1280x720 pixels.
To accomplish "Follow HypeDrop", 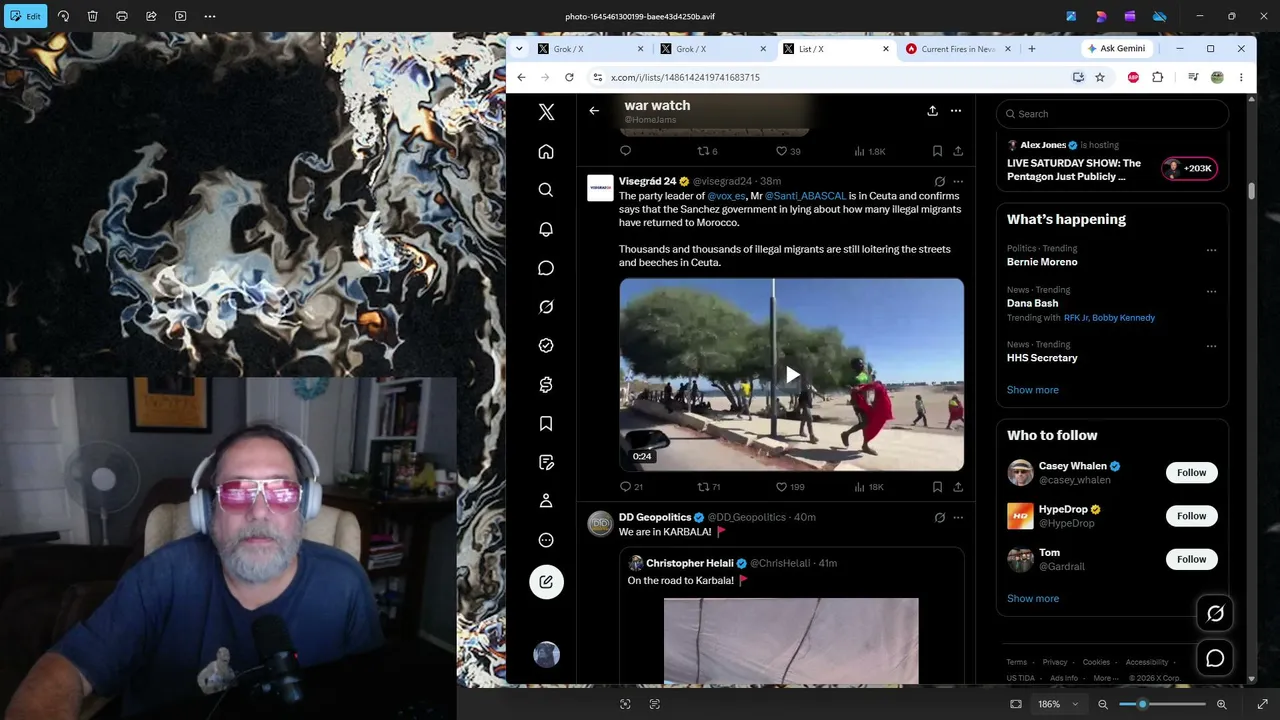I will coord(1191,516).
